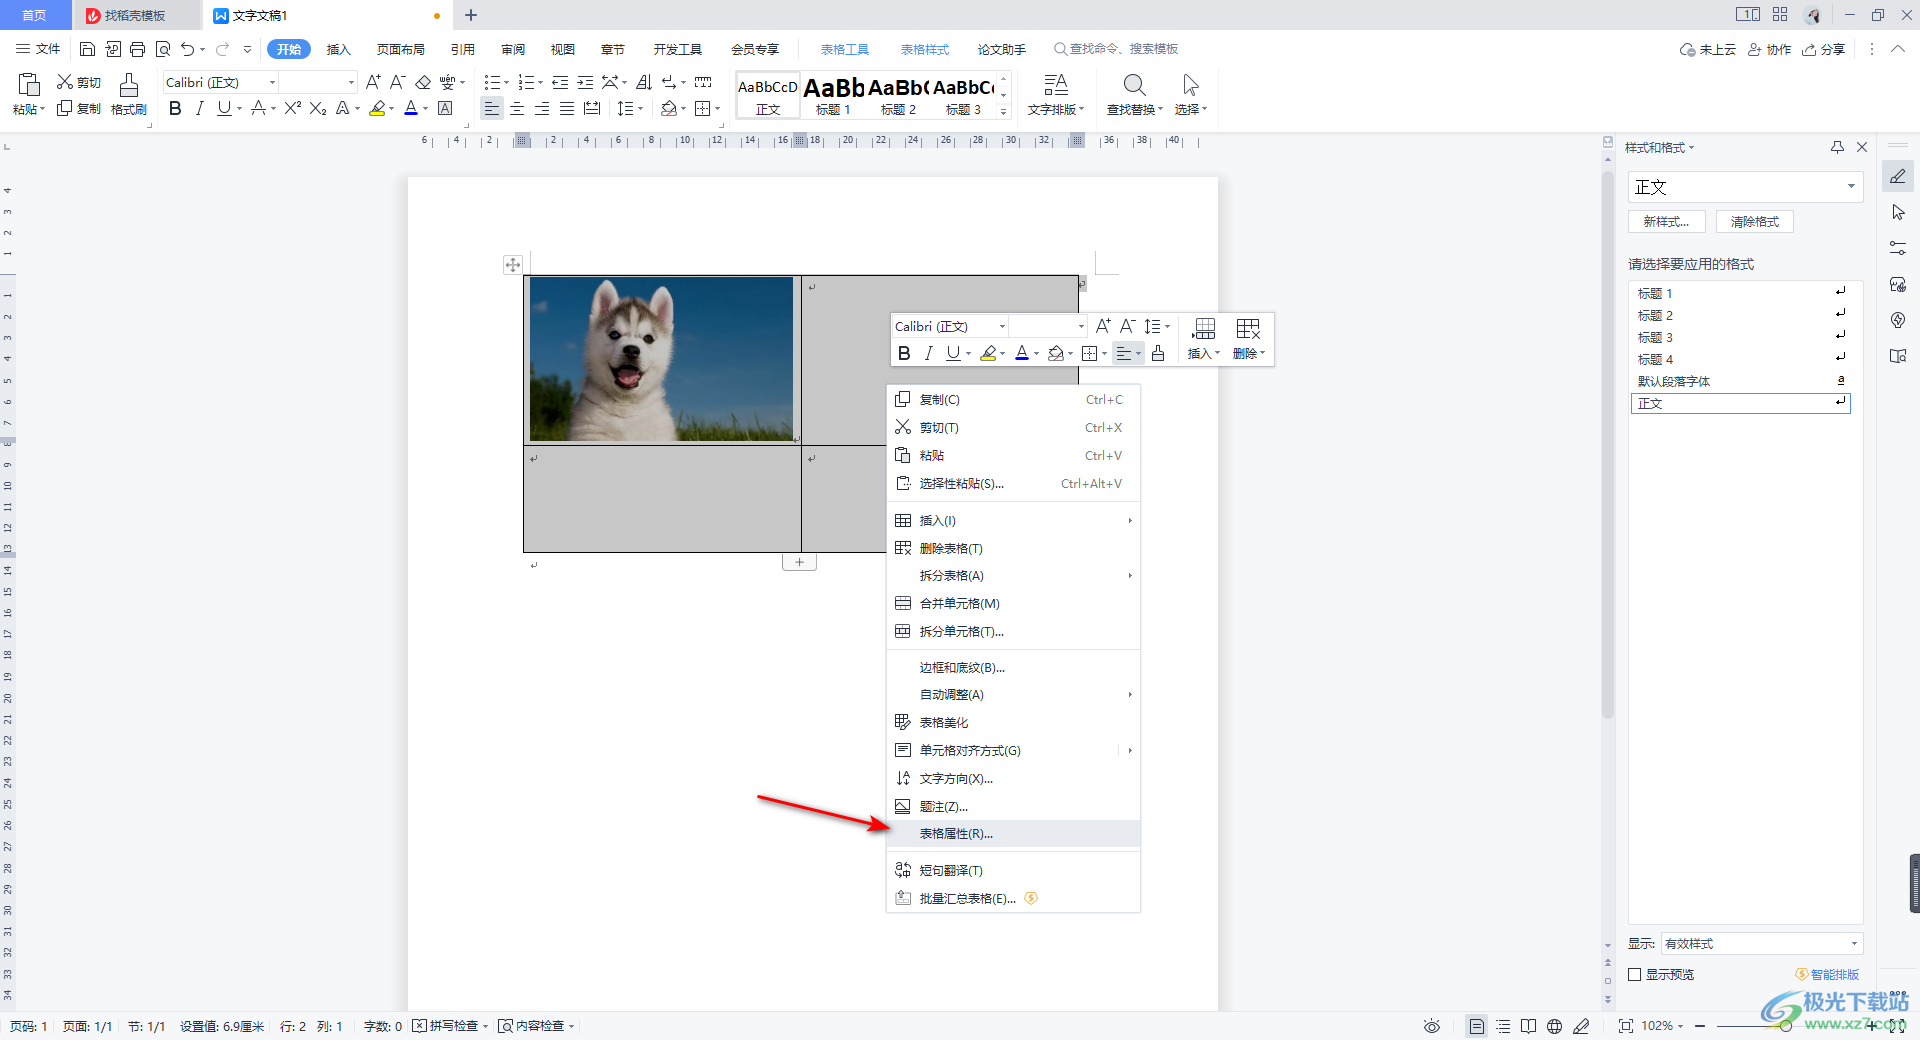
Task: Apply superscript formatting
Action: point(292,108)
